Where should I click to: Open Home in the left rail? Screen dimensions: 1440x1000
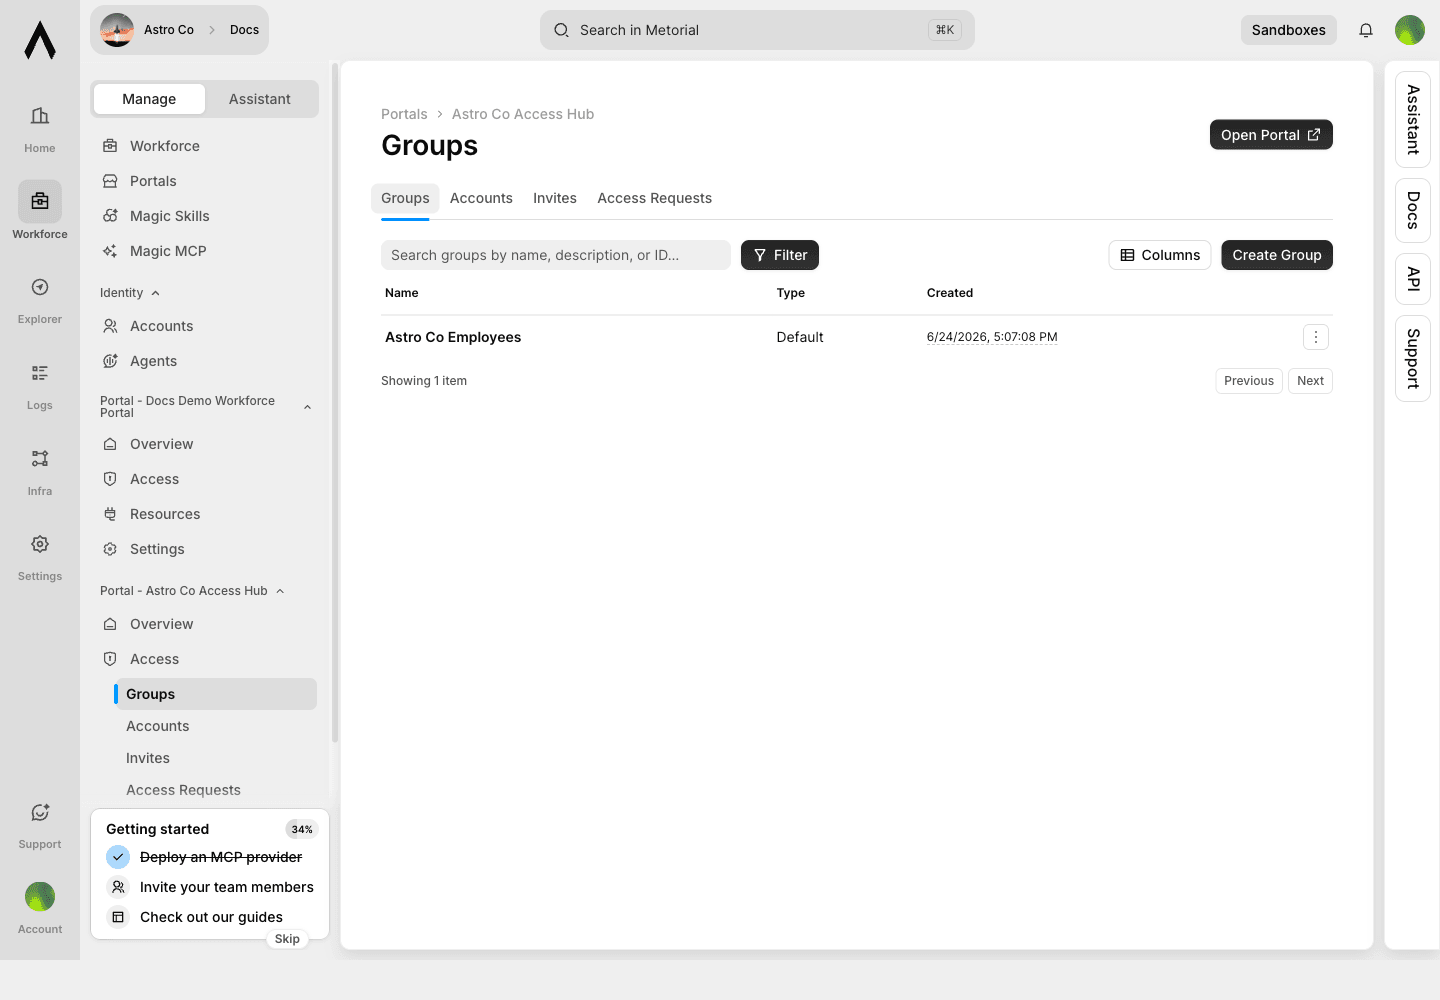40,130
